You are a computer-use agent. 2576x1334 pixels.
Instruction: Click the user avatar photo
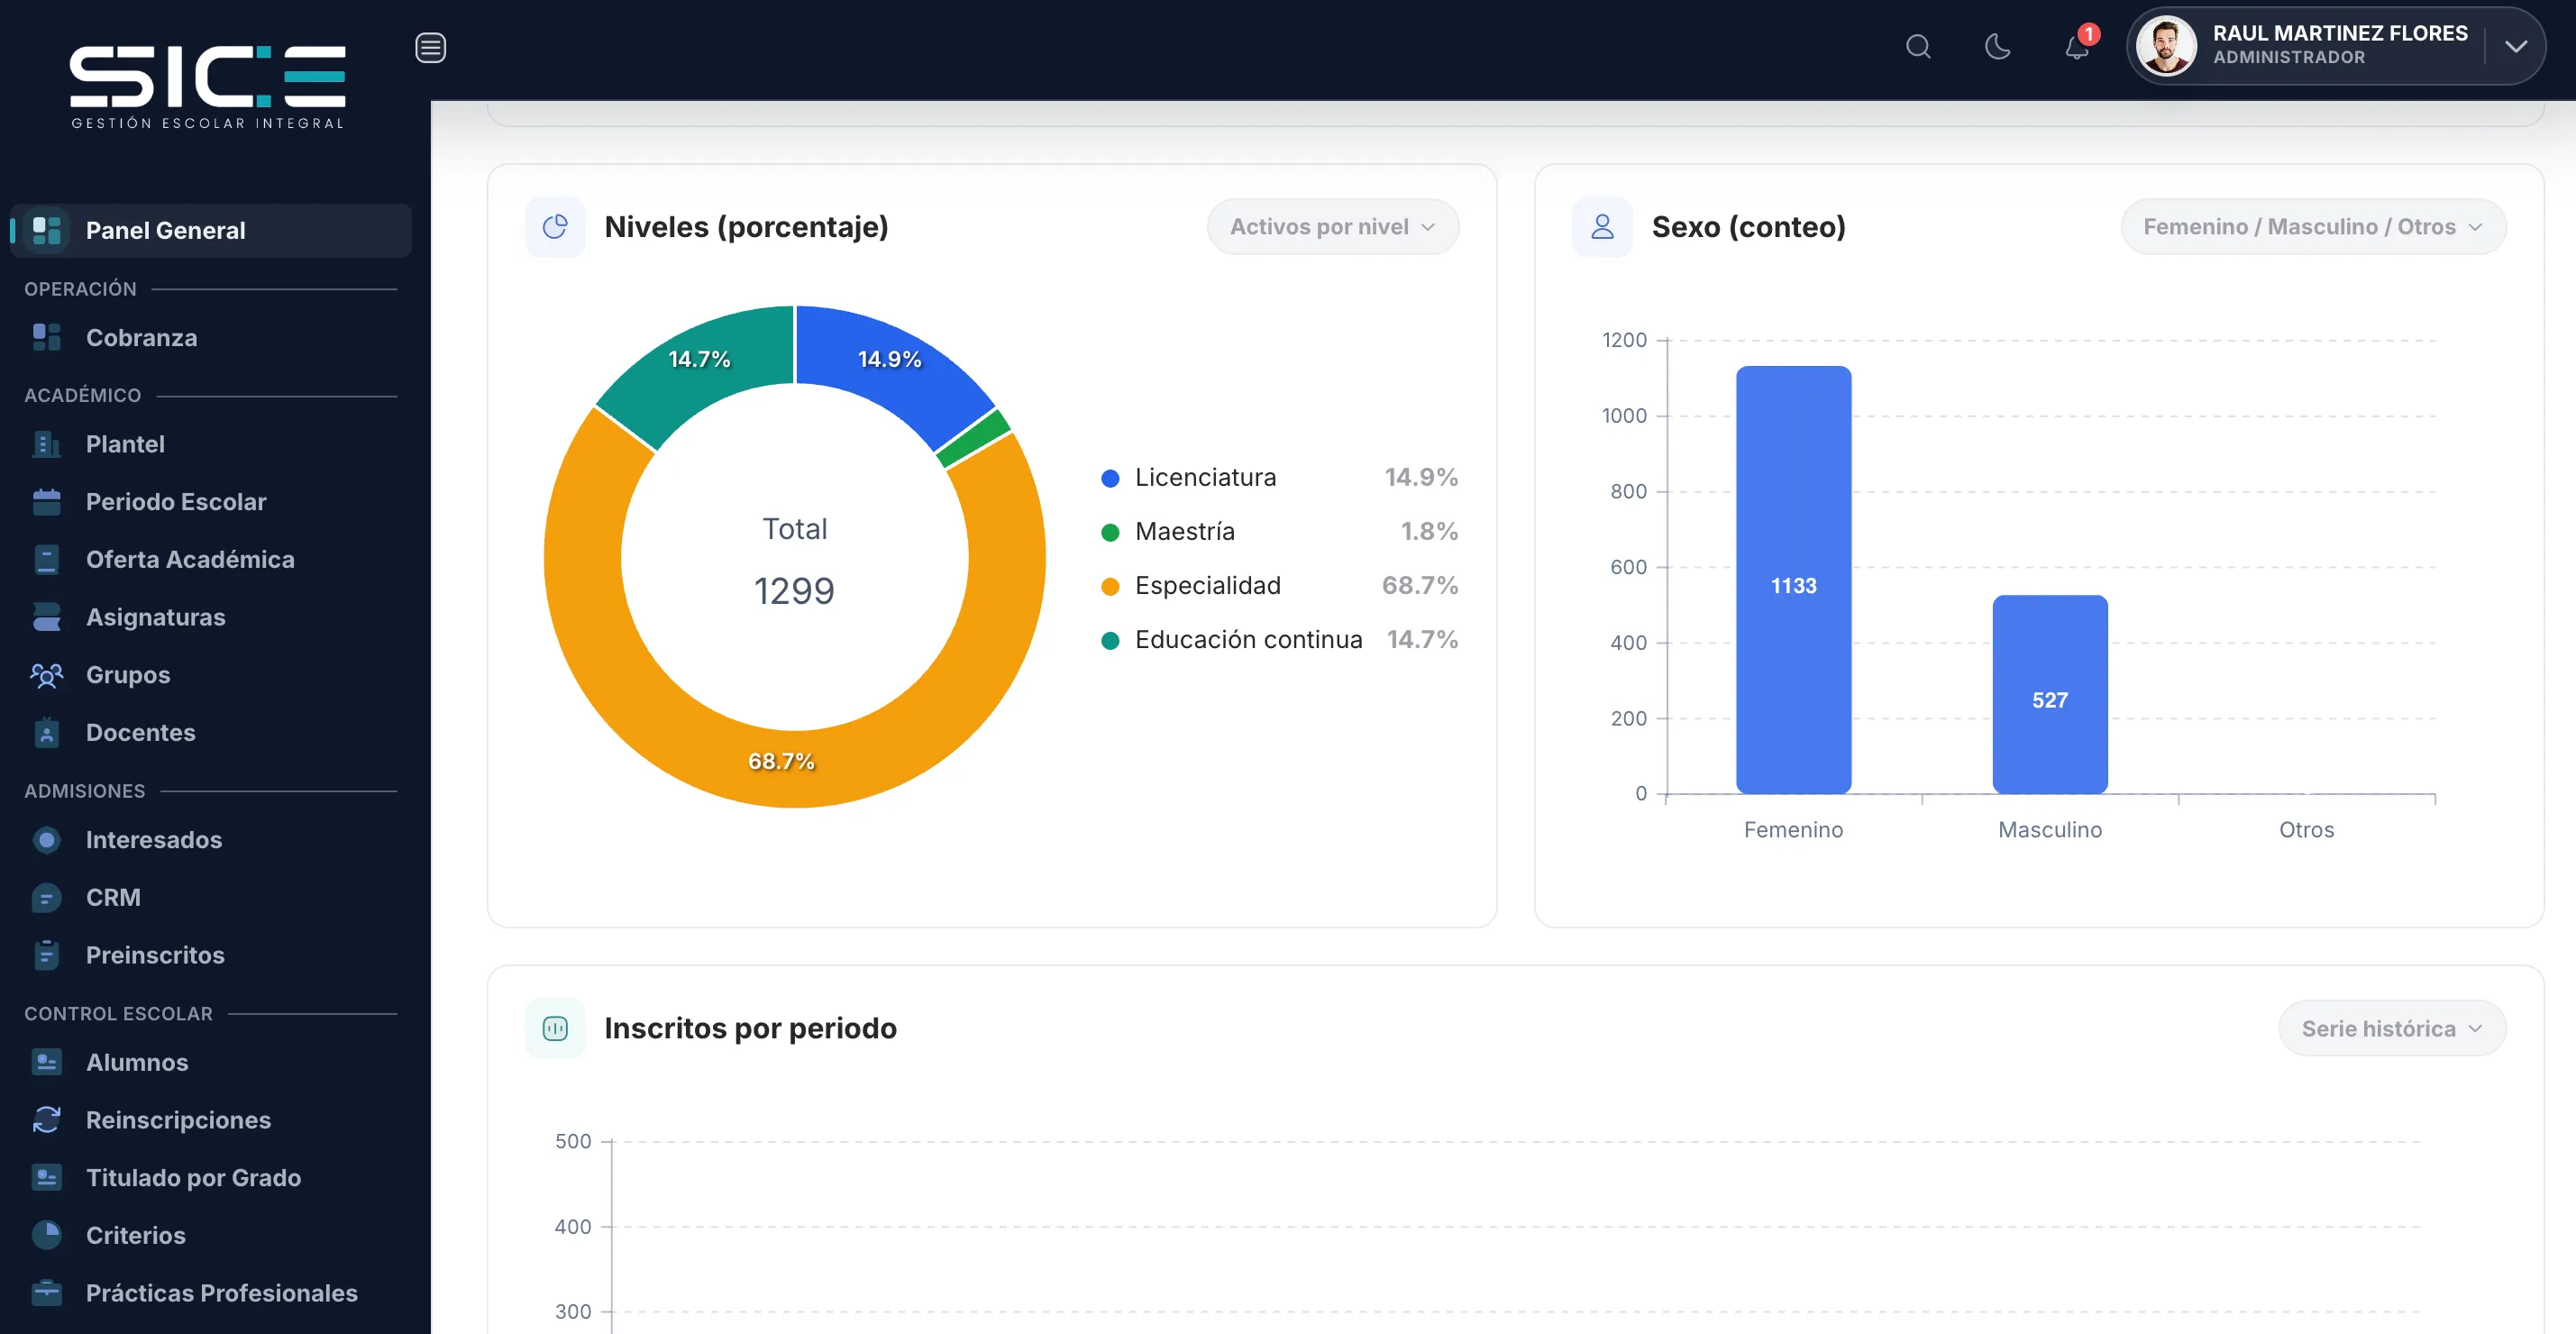point(2165,46)
